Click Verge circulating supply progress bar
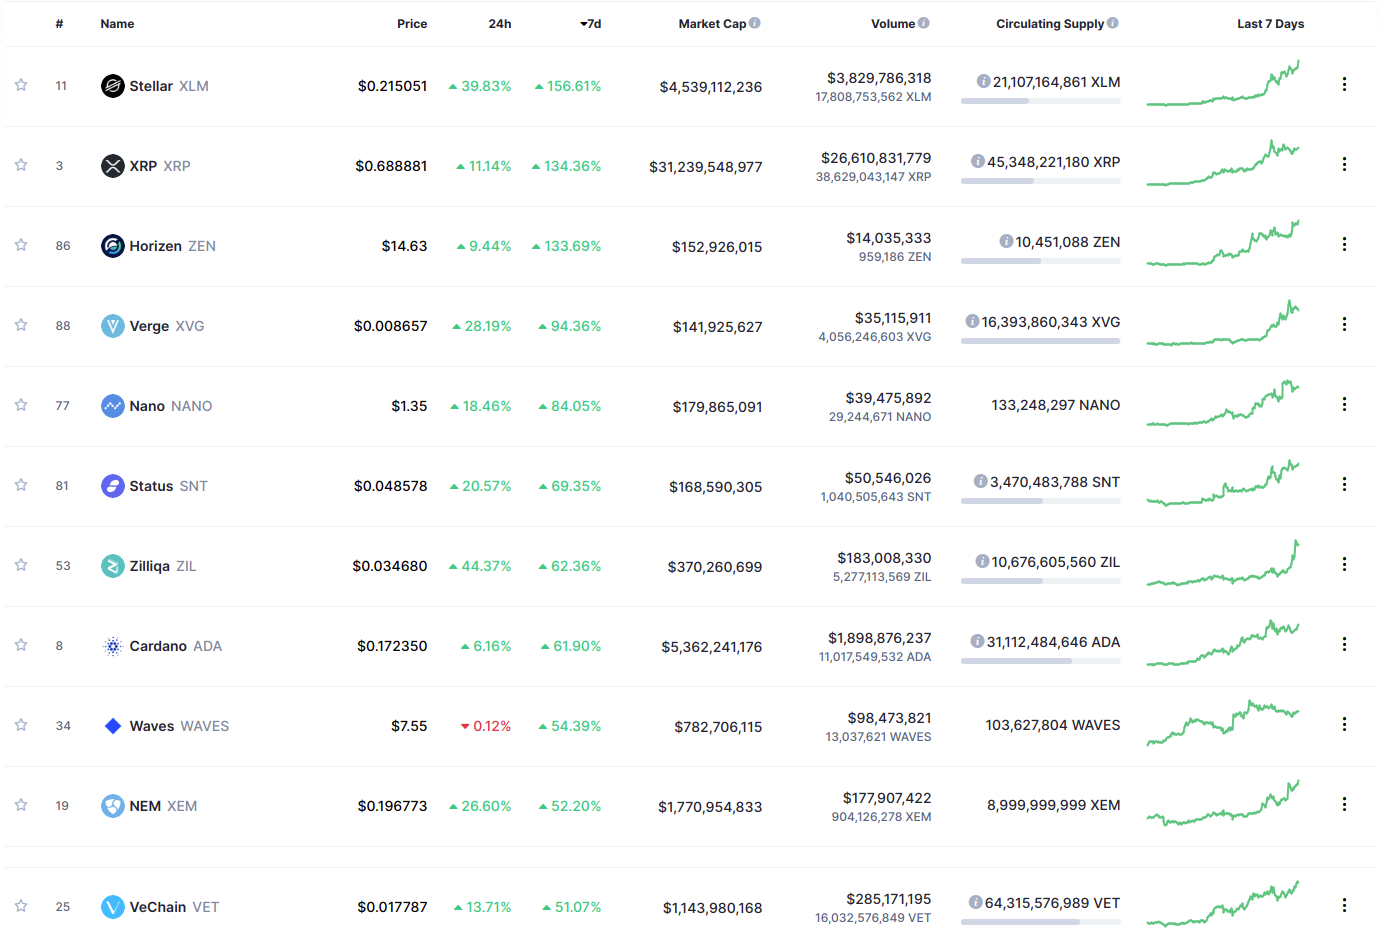 coord(1040,341)
